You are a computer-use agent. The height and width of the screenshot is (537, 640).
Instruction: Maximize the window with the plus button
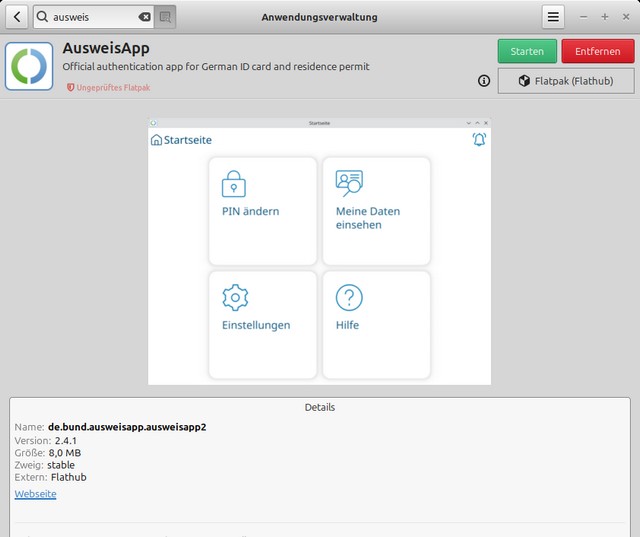coord(605,17)
